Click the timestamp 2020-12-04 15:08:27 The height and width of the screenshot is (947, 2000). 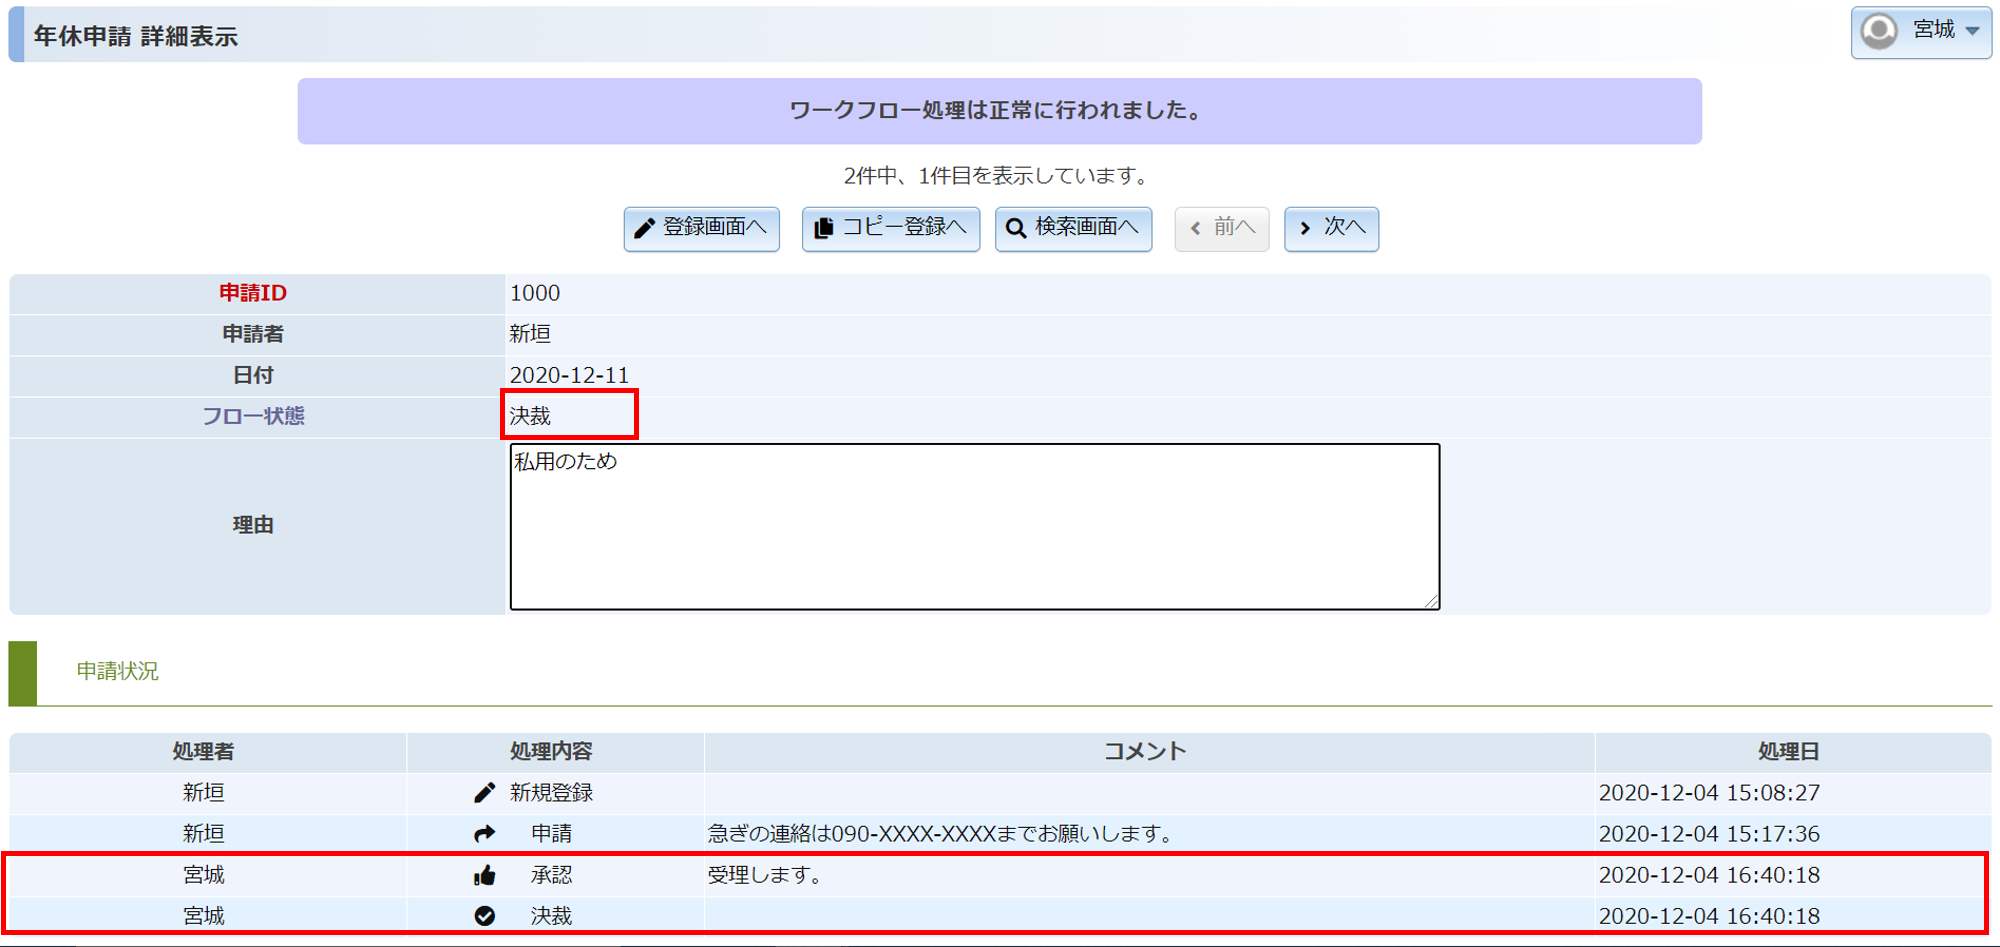tap(1709, 793)
